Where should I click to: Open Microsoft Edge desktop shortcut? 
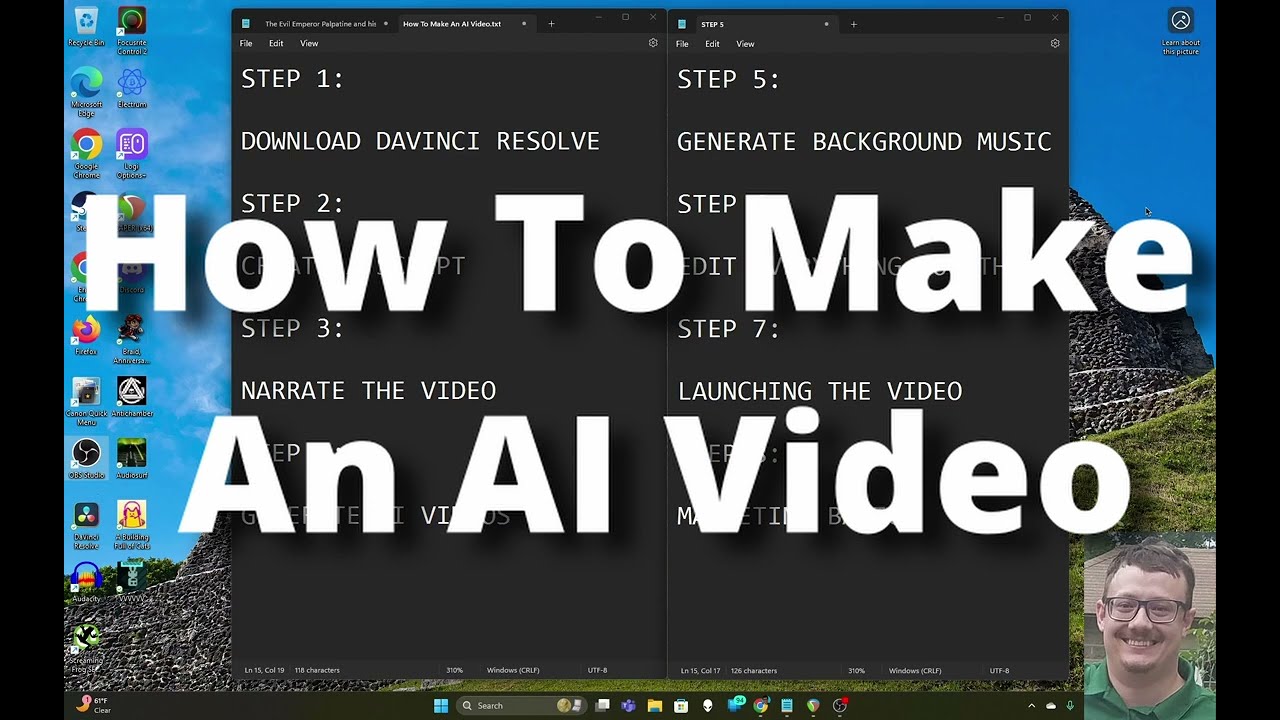(86, 92)
